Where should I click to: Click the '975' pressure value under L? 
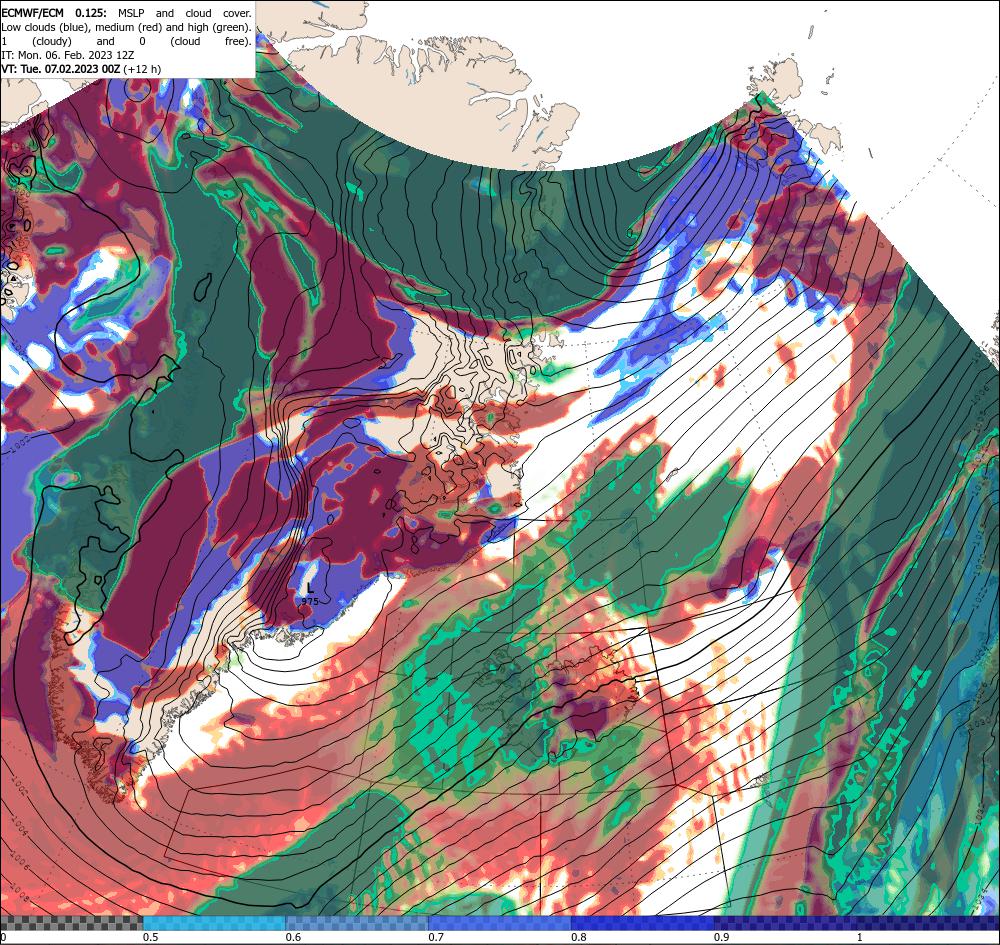click(x=310, y=601)
